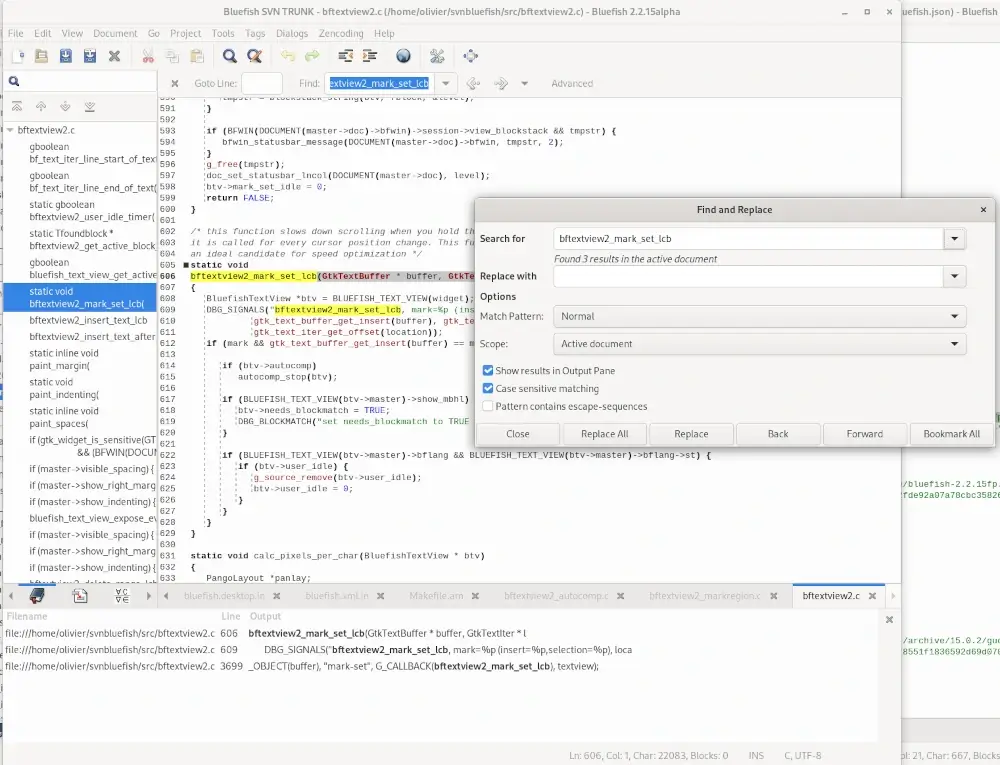1000x765 pixels.
Task: Collapse code fold at line 605
Action: (x=186, y=265)
